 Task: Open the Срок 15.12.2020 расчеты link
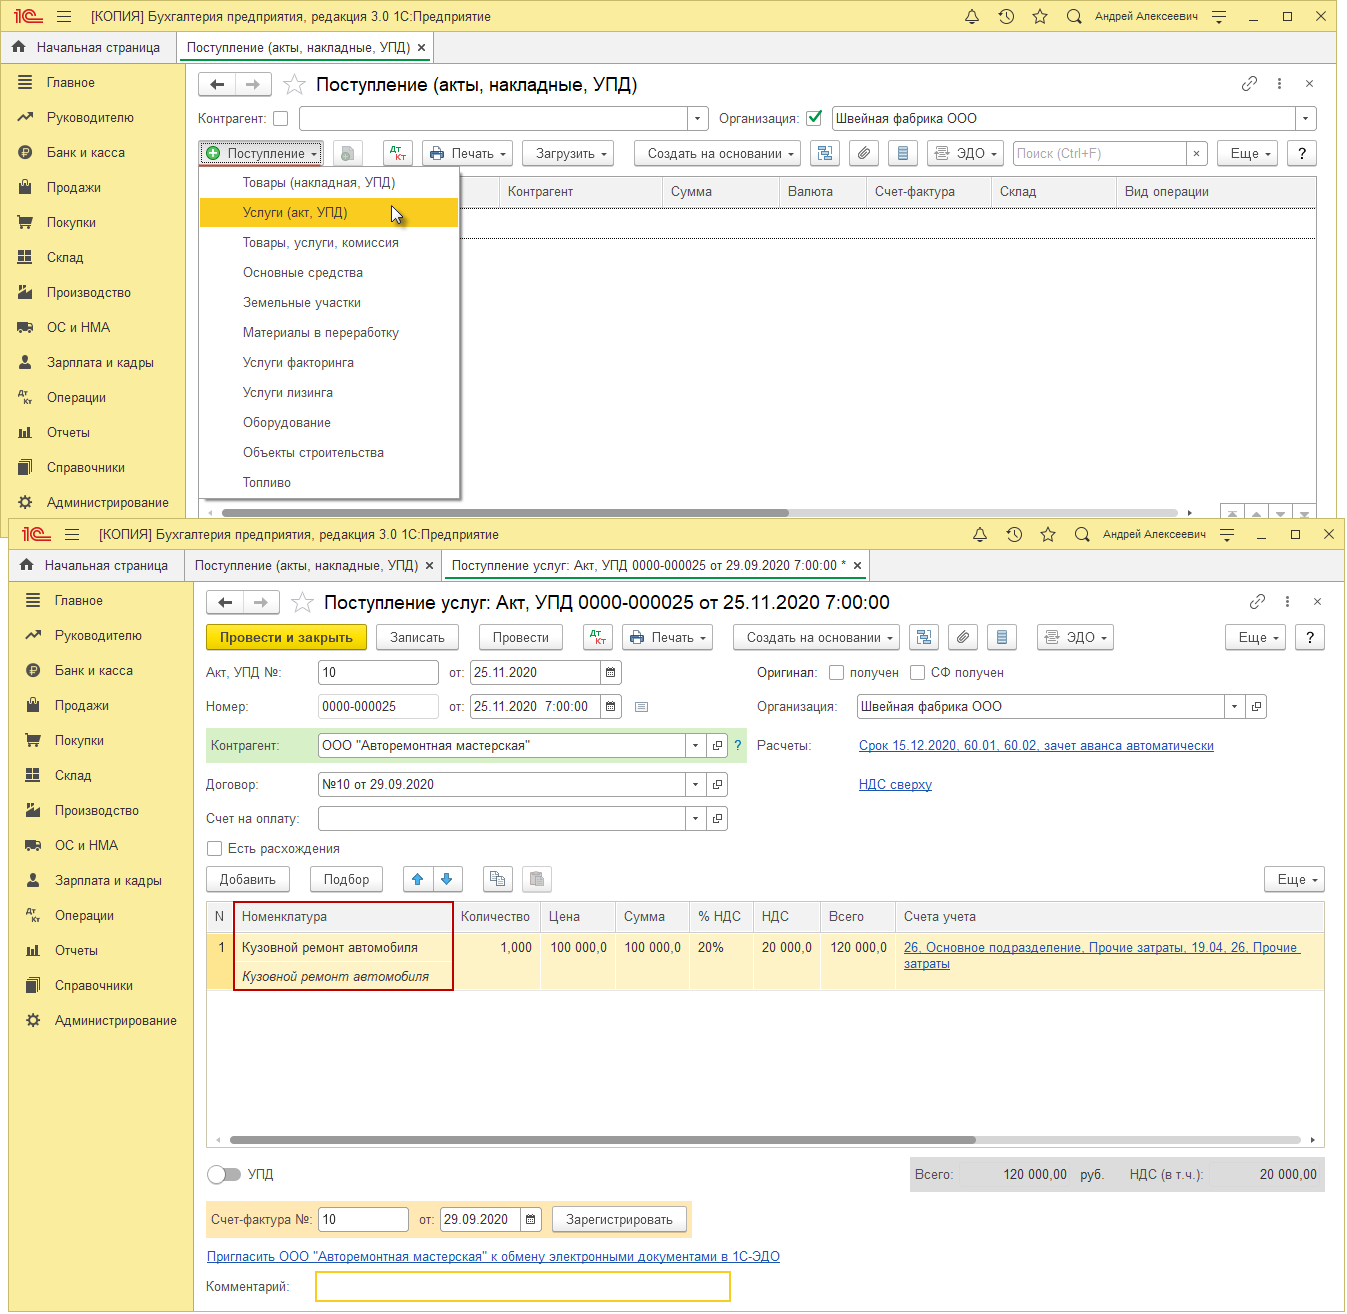(1036, 745)
